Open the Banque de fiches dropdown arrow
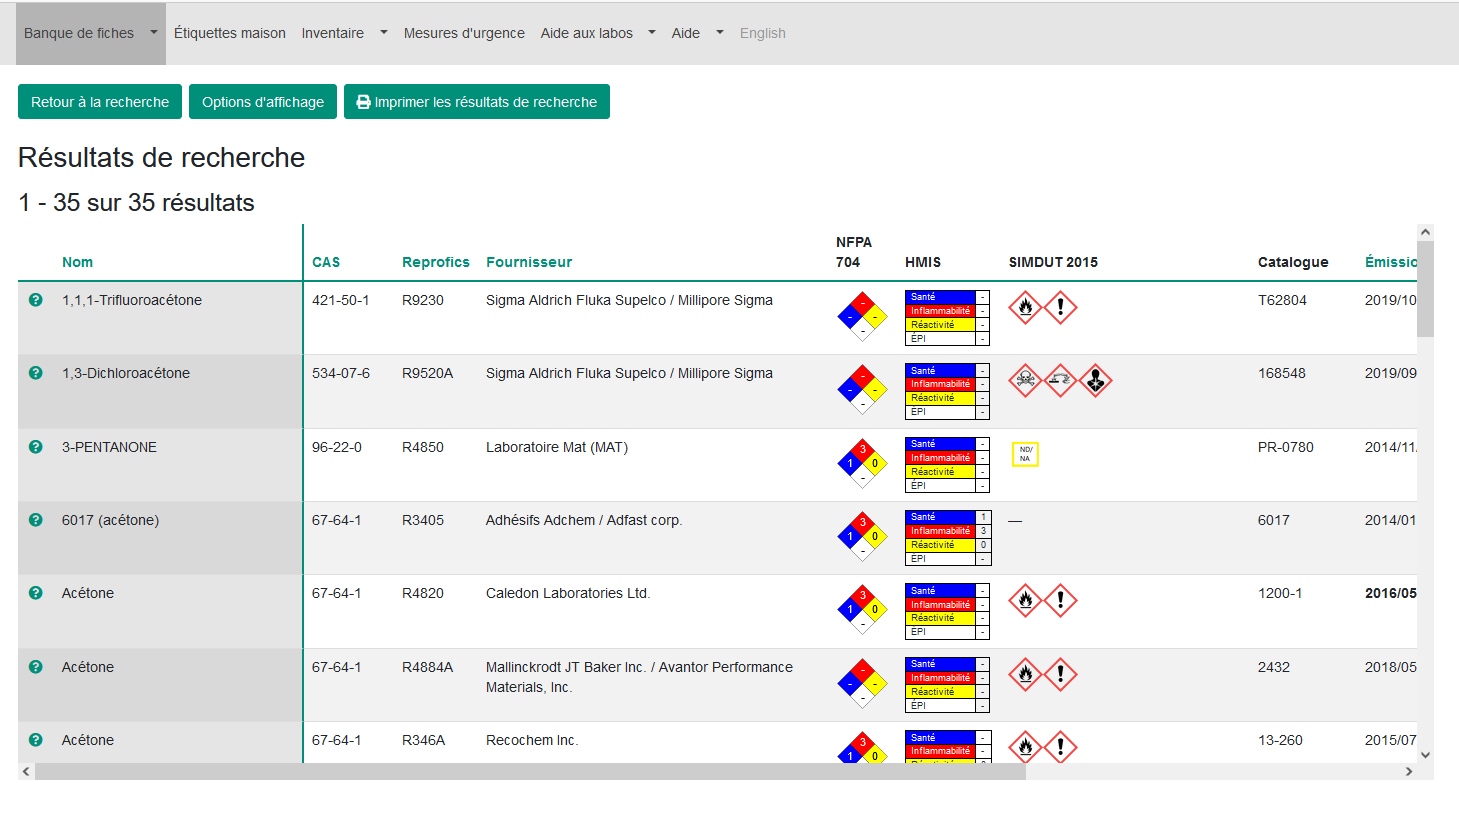 (x=153, y=32)
